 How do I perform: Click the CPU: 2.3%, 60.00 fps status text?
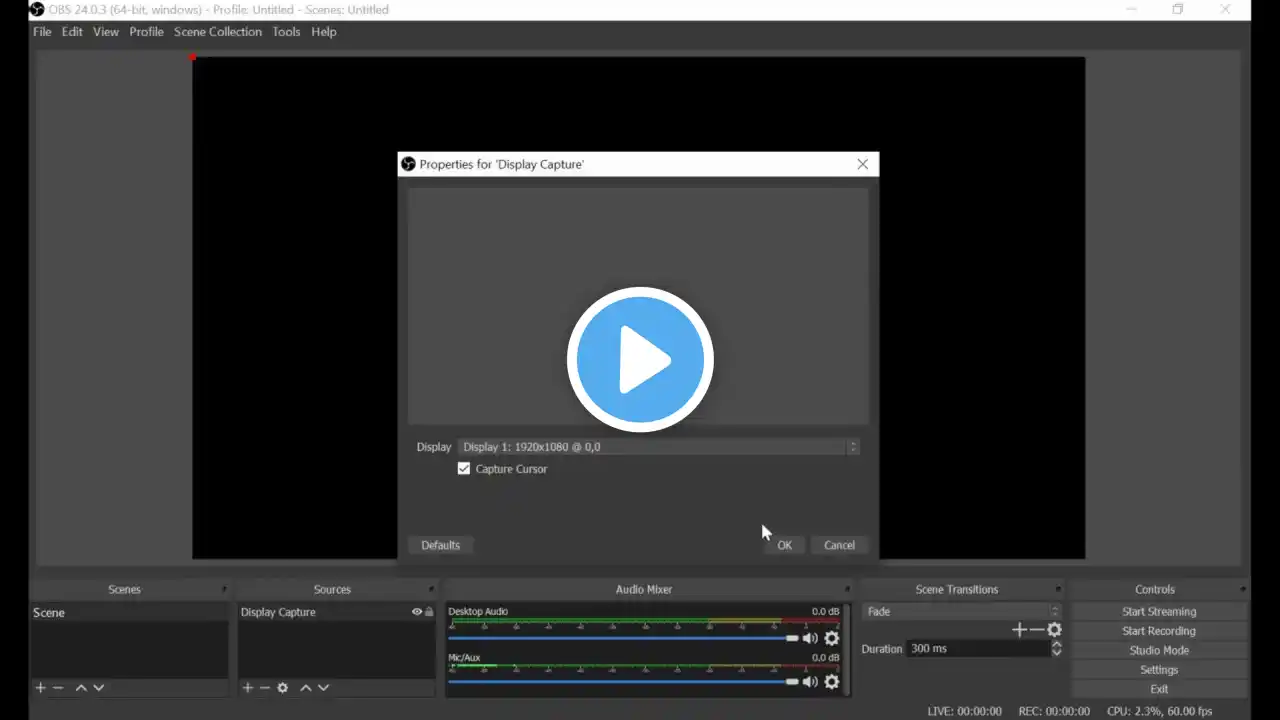(x=1159, y=711)
